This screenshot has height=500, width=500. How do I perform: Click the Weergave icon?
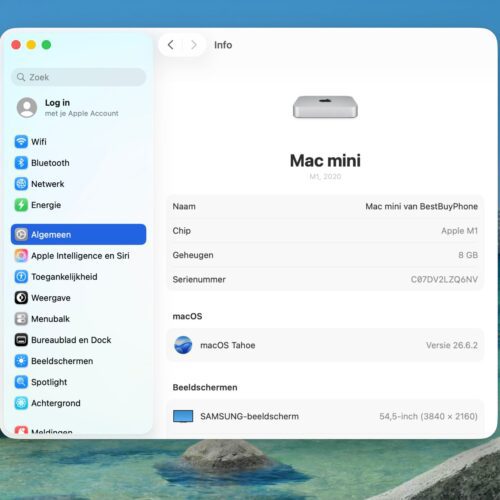(21, 298)
